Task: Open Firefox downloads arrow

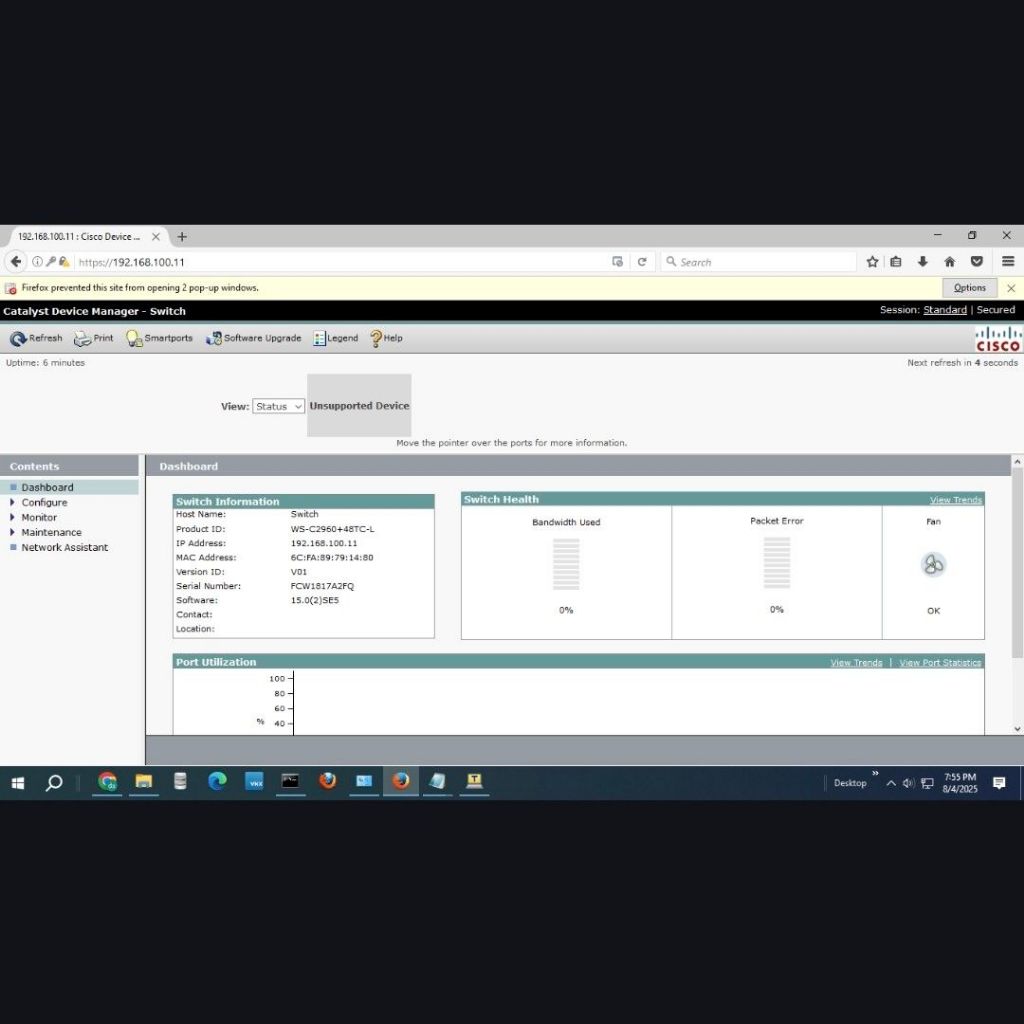Action: click(923, 262)
